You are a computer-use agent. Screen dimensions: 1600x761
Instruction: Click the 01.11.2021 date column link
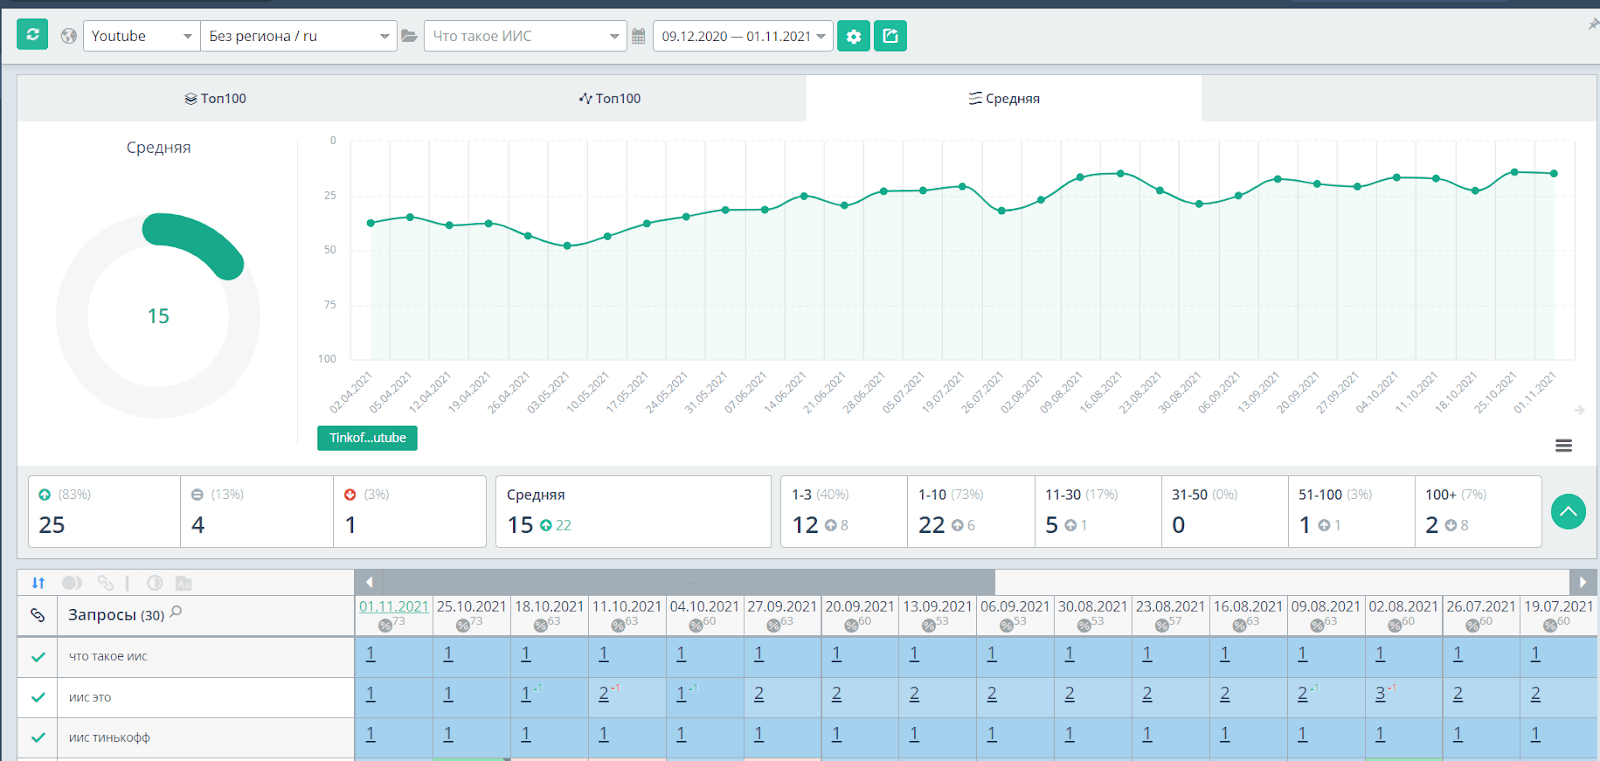(x=394, y=606)
